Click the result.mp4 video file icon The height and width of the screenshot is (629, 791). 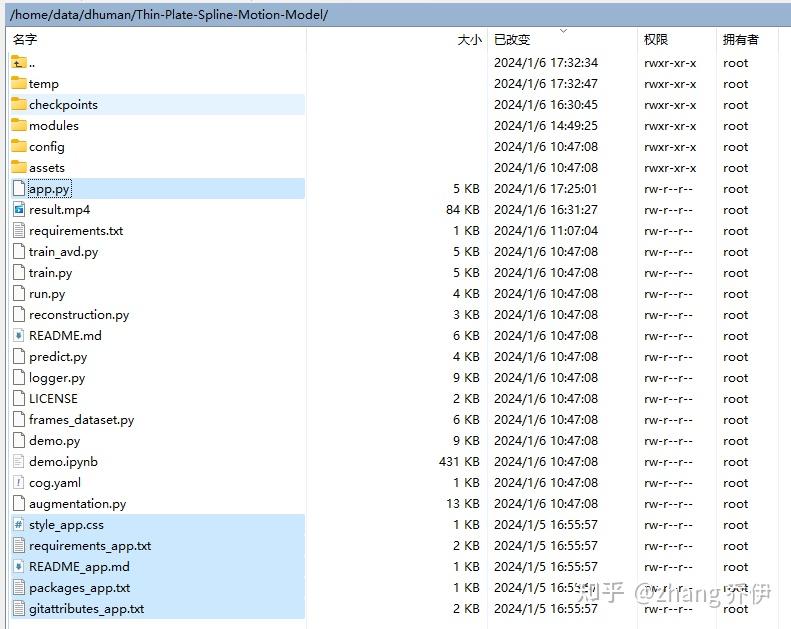pos(19,210)
